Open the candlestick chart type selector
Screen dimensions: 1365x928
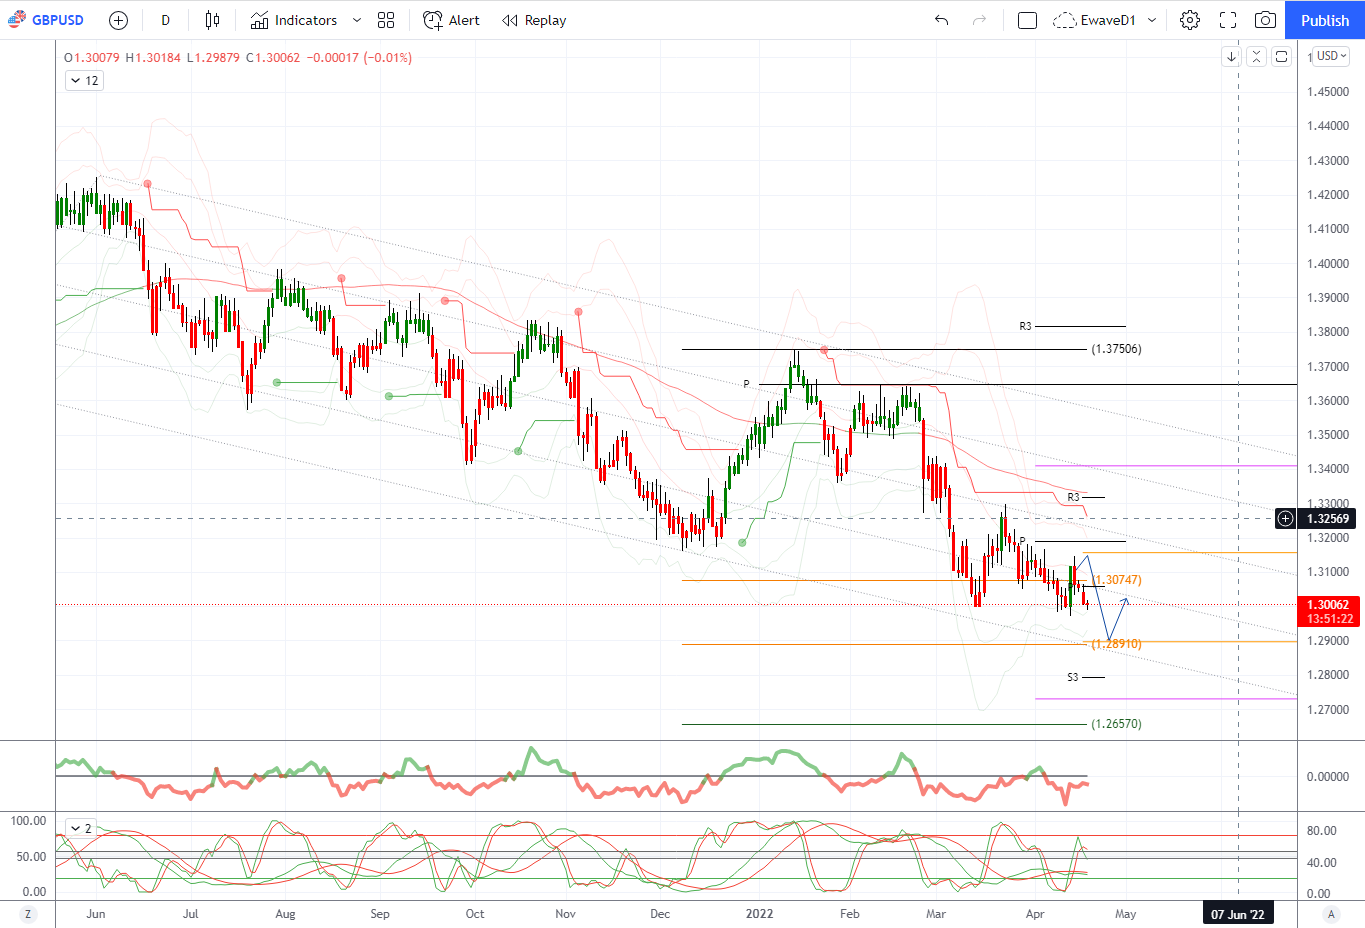(x=212, y=20)
